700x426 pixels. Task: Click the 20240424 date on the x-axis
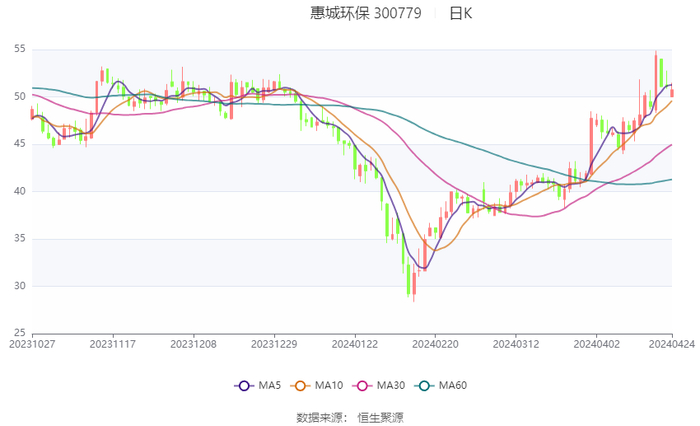668,343
